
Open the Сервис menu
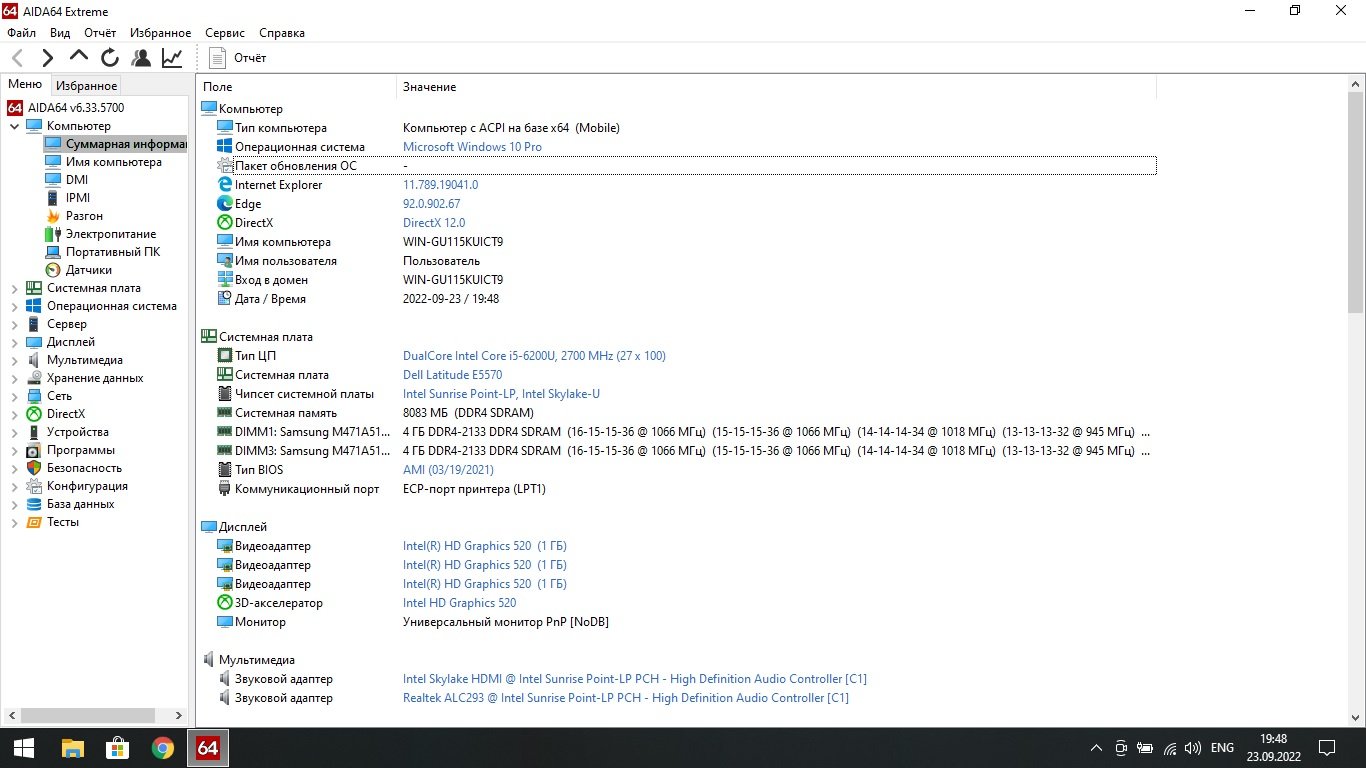225,33
